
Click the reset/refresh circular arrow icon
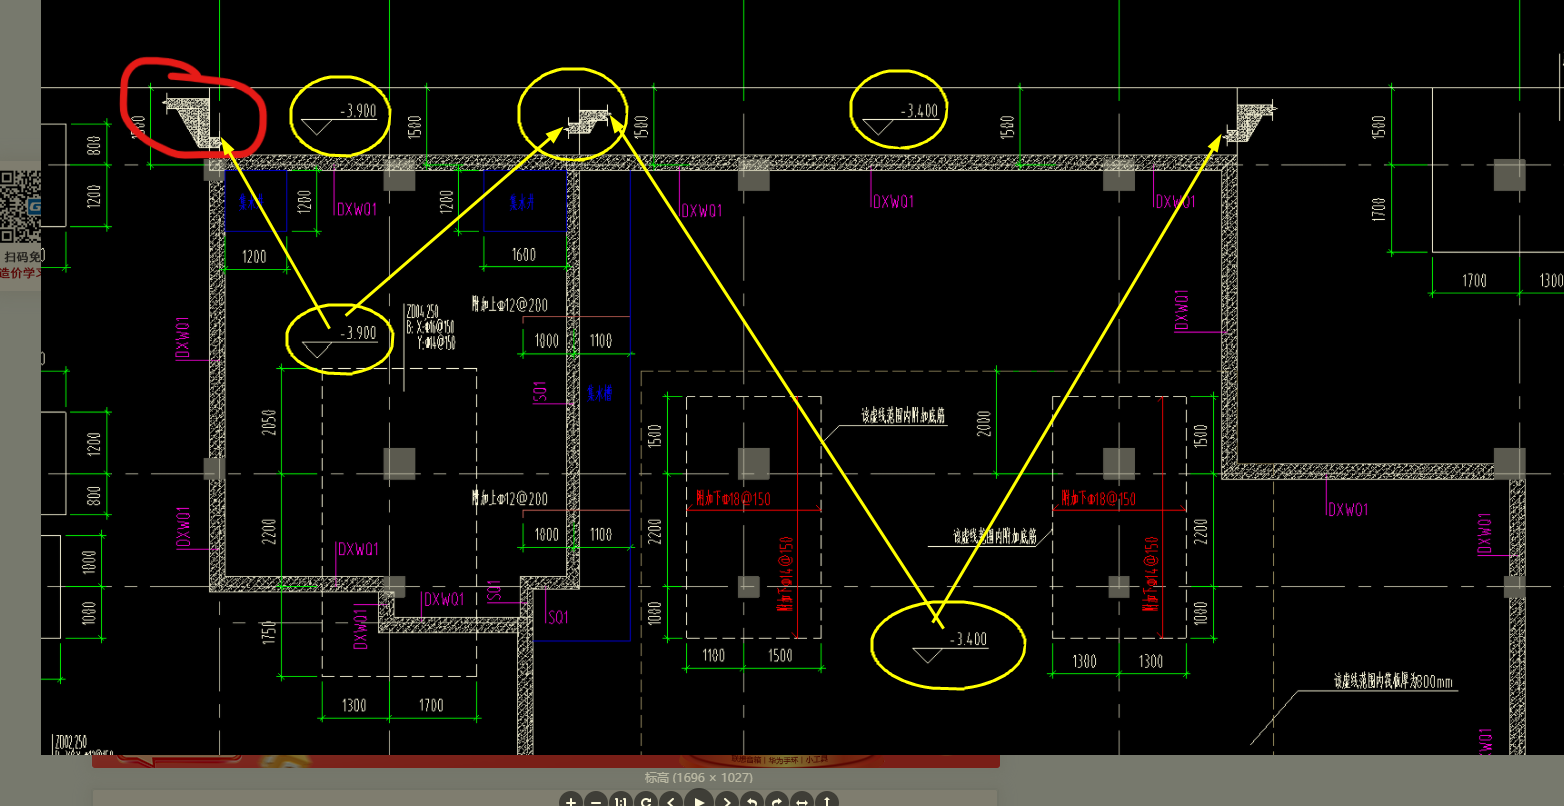click(x=647, y=801)
